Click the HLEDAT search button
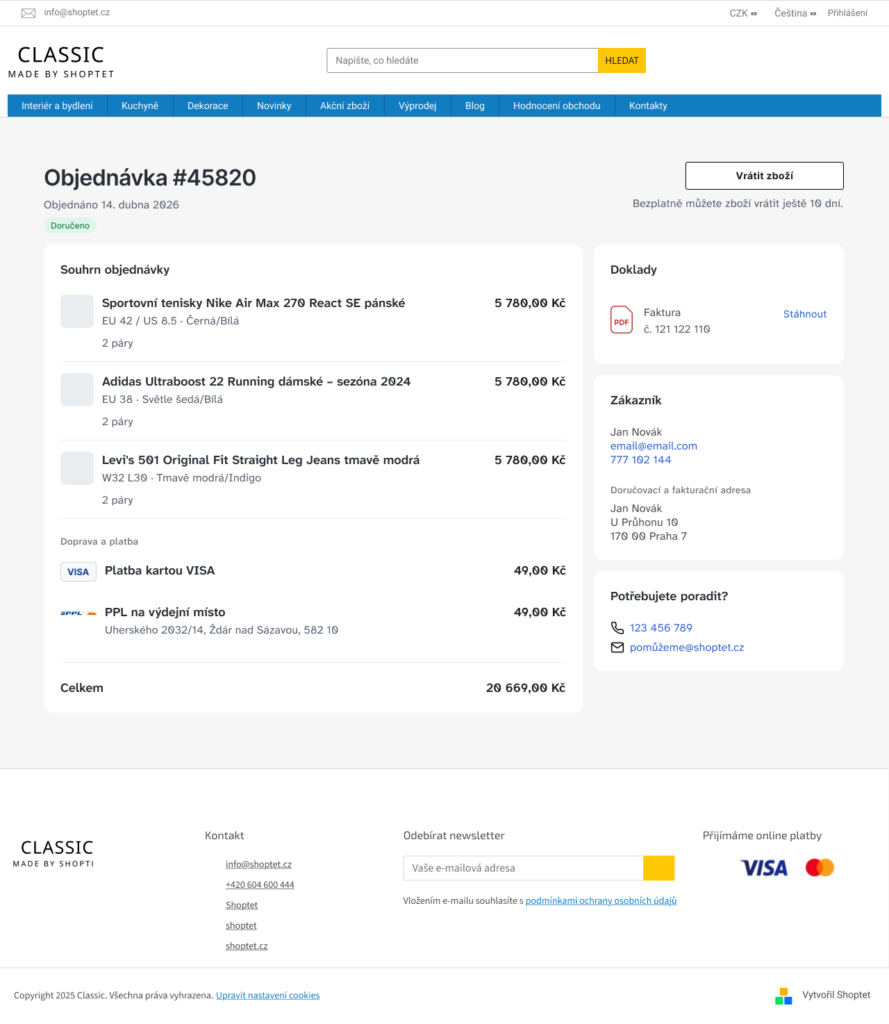This screenshot has height=1024, width=889. tap(621, 61)
